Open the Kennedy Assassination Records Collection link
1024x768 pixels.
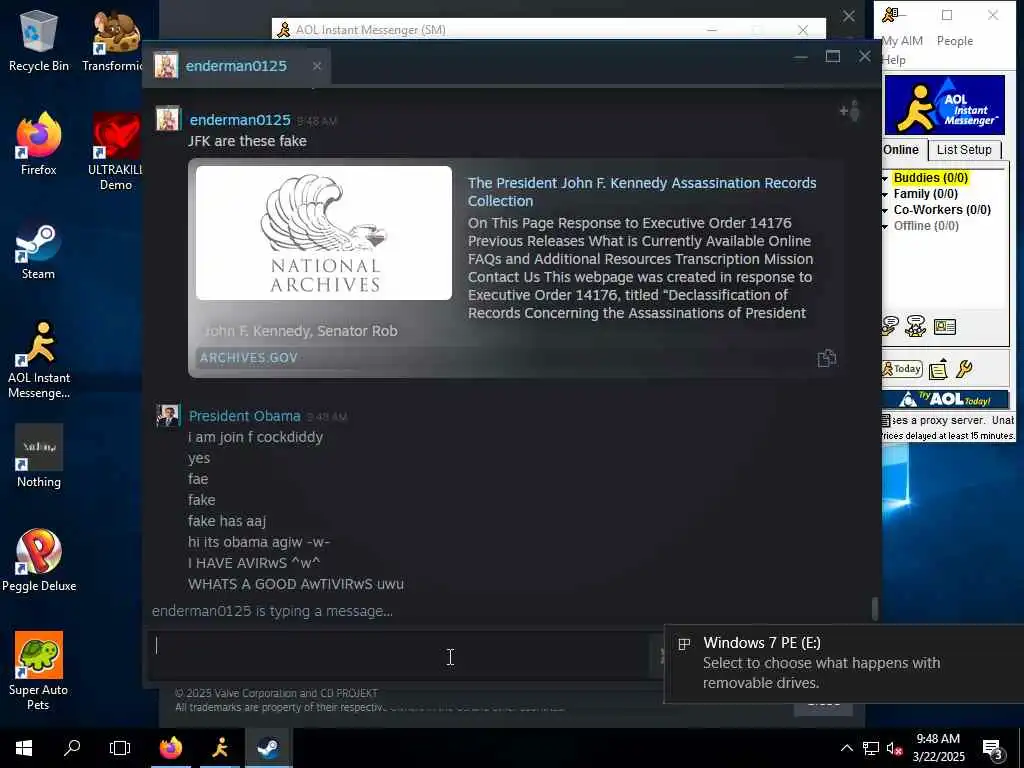coord(642,192)
